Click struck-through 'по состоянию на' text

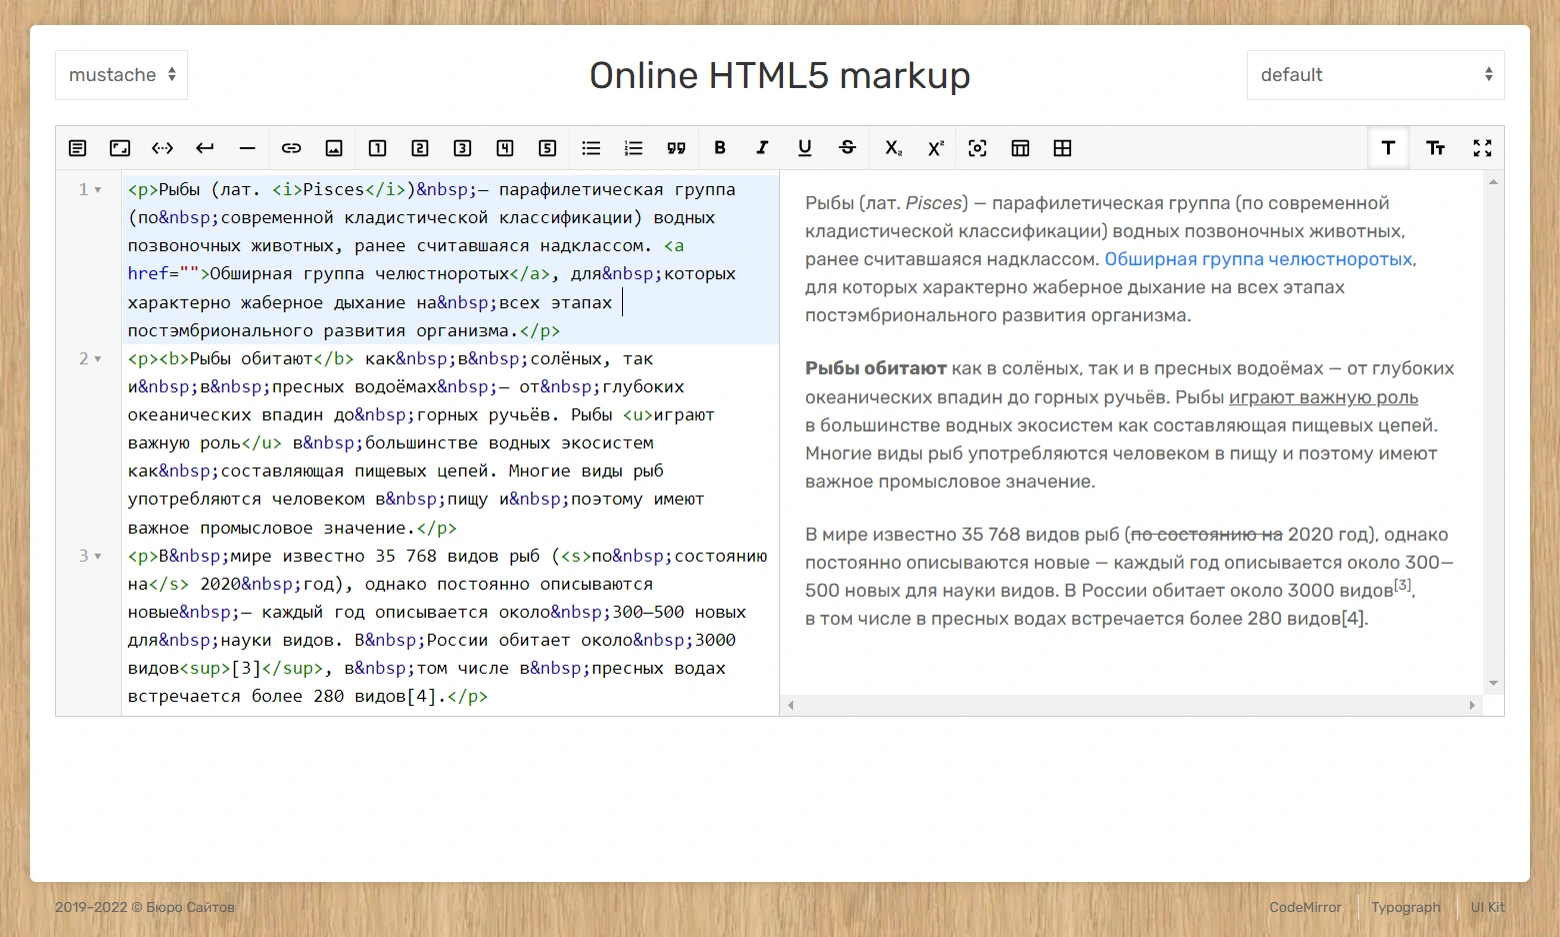tap(1206, 534)
